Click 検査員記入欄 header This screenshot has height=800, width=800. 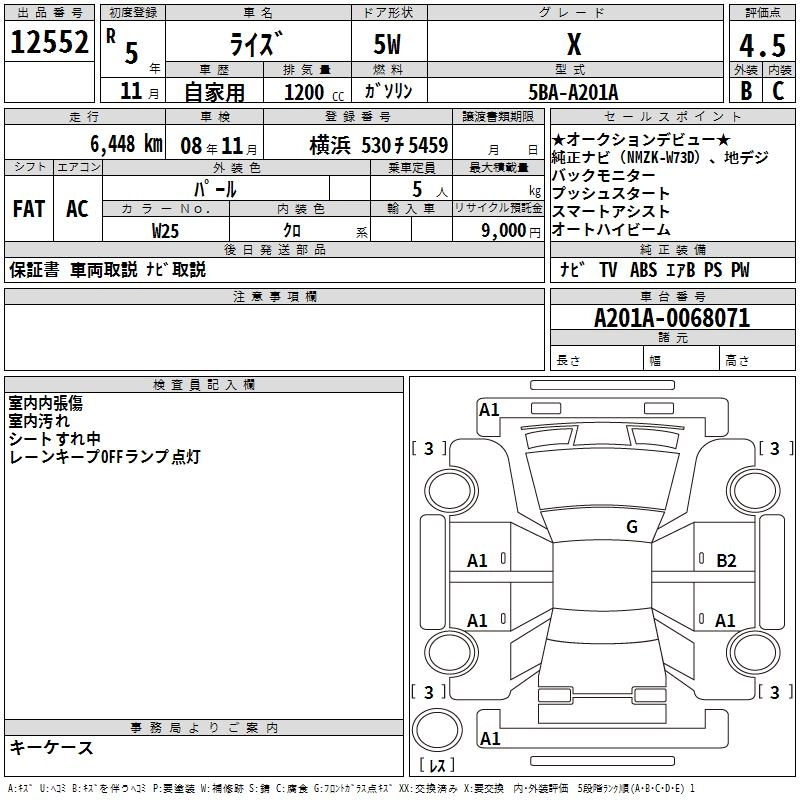pyautogui.click(x=204, y=385)
